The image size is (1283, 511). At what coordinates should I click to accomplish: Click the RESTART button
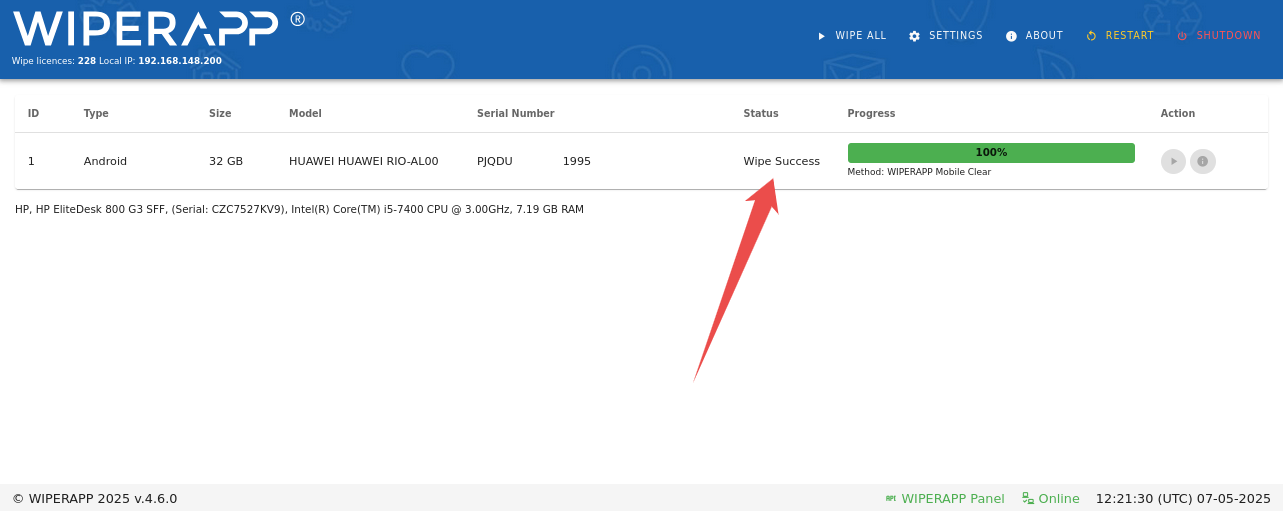(1120, 36)
